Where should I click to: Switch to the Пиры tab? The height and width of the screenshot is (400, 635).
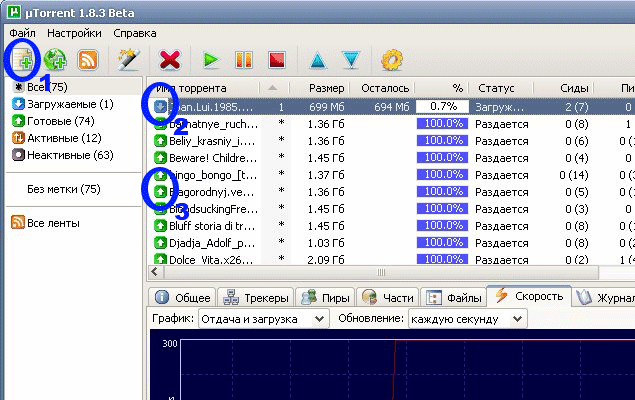coord(325,298)
